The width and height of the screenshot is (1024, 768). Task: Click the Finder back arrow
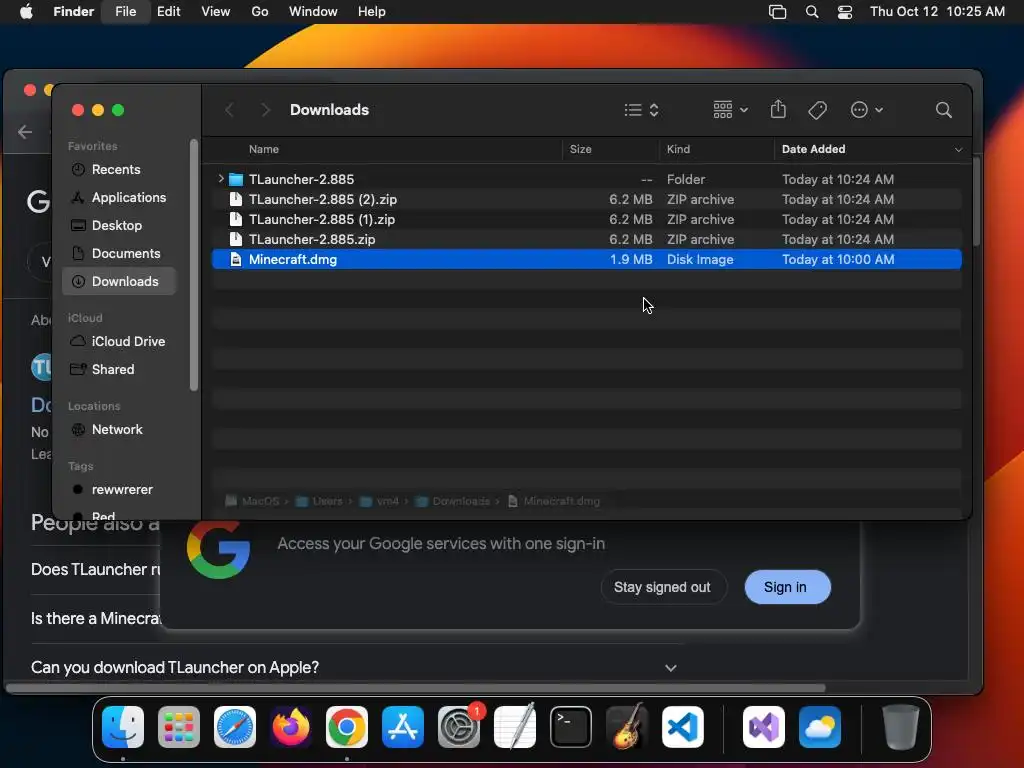click(230, 110)
